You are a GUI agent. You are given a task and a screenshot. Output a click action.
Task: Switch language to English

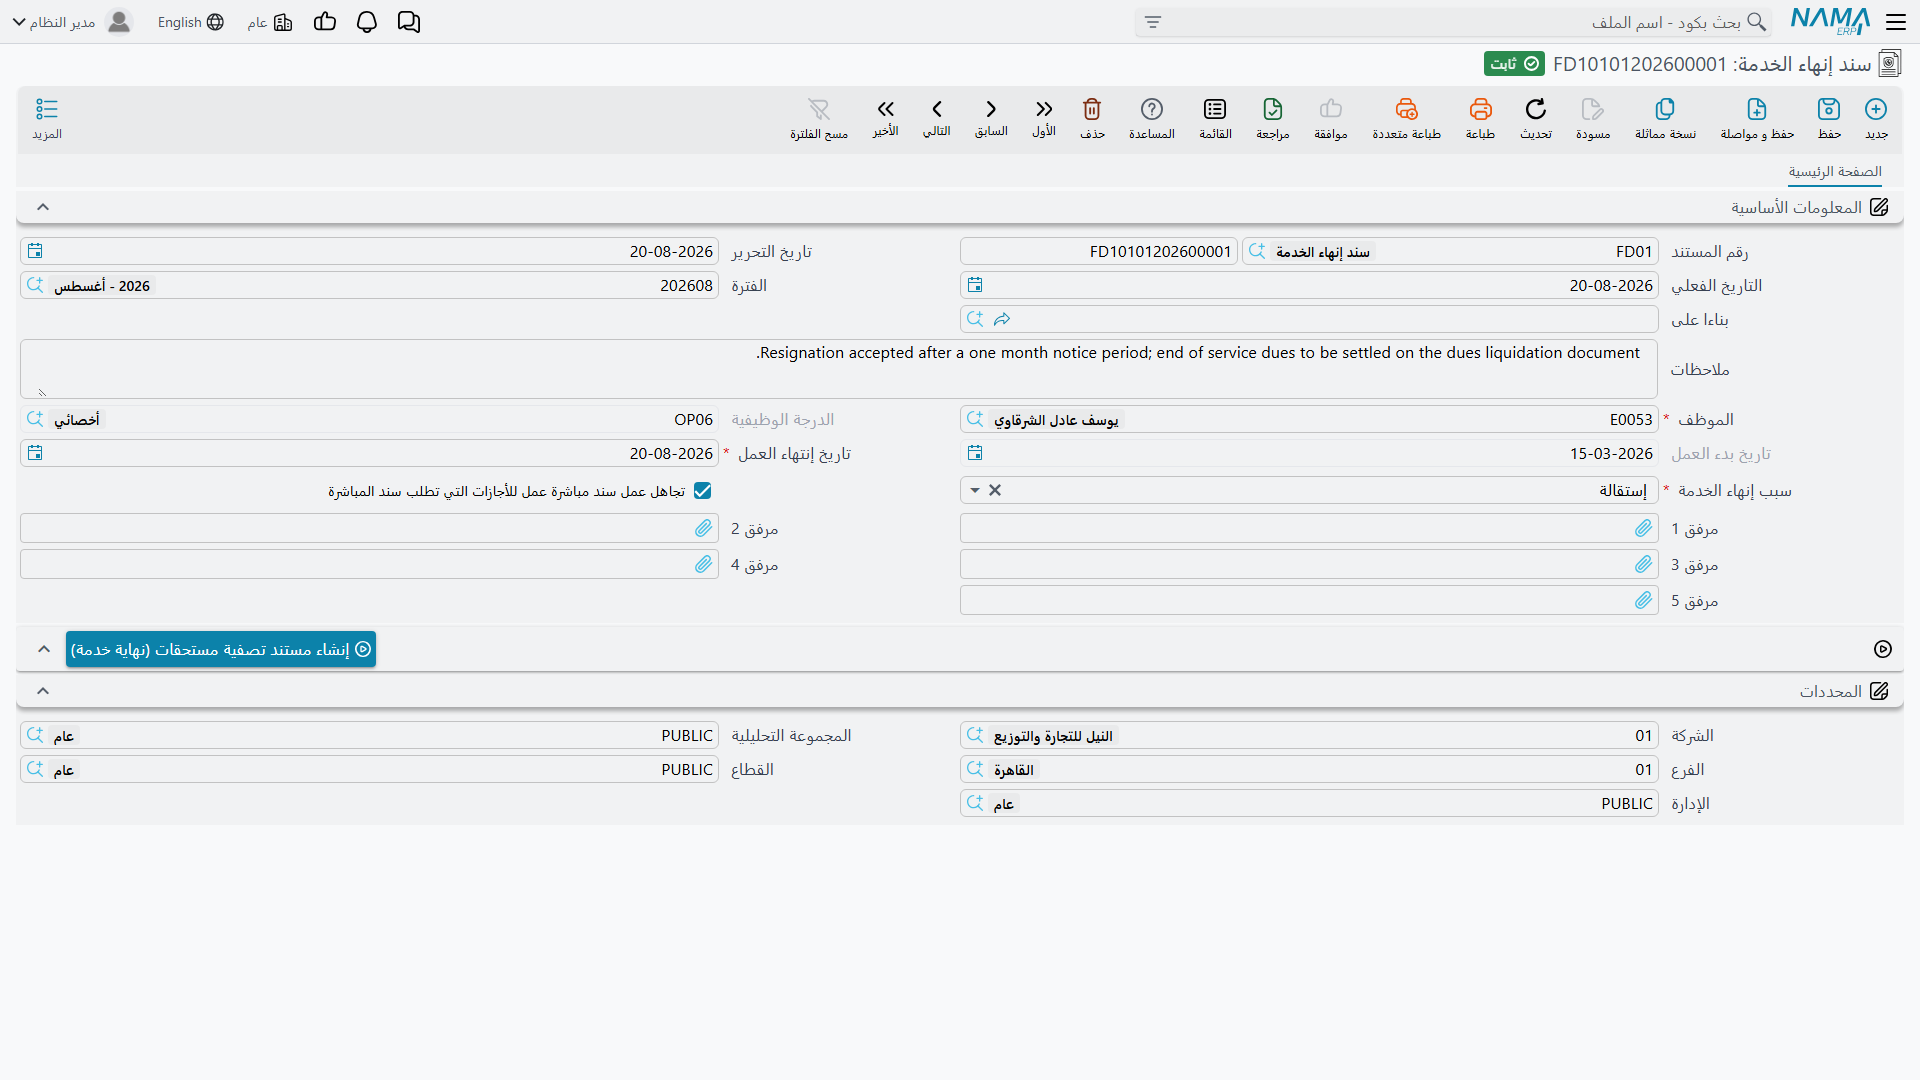pyautogui.click(x=190, y=22)
